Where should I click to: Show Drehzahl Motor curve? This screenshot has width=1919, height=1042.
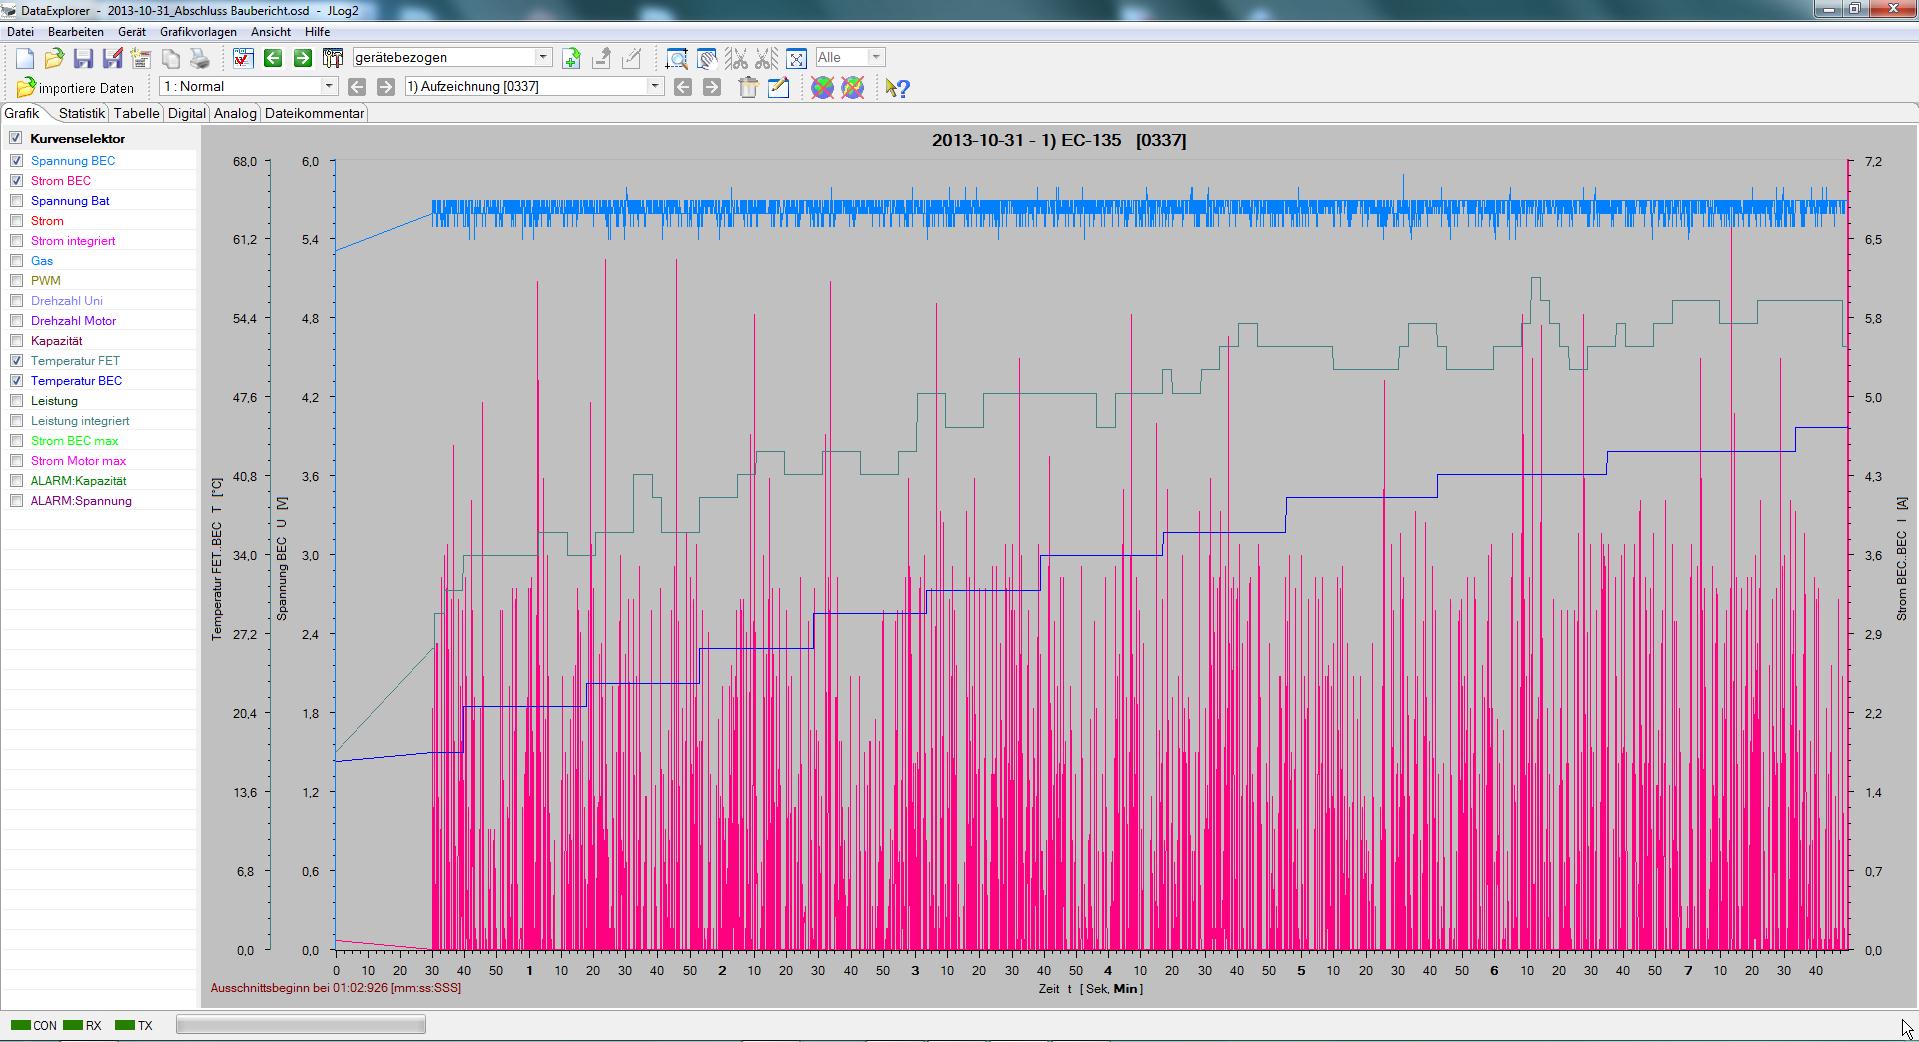tap(16, 320)
